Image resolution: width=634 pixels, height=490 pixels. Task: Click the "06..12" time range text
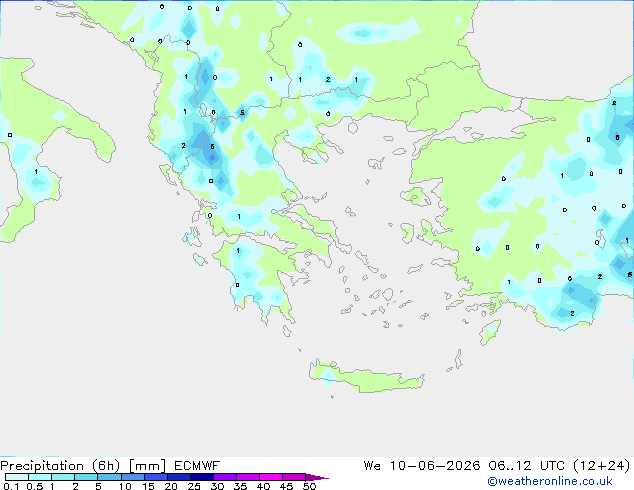(x=510, y=466)
